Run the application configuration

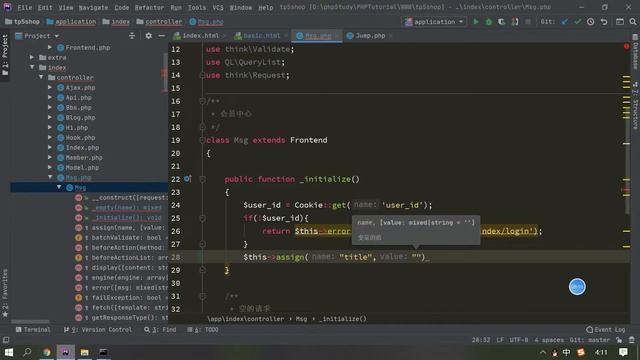476,22
